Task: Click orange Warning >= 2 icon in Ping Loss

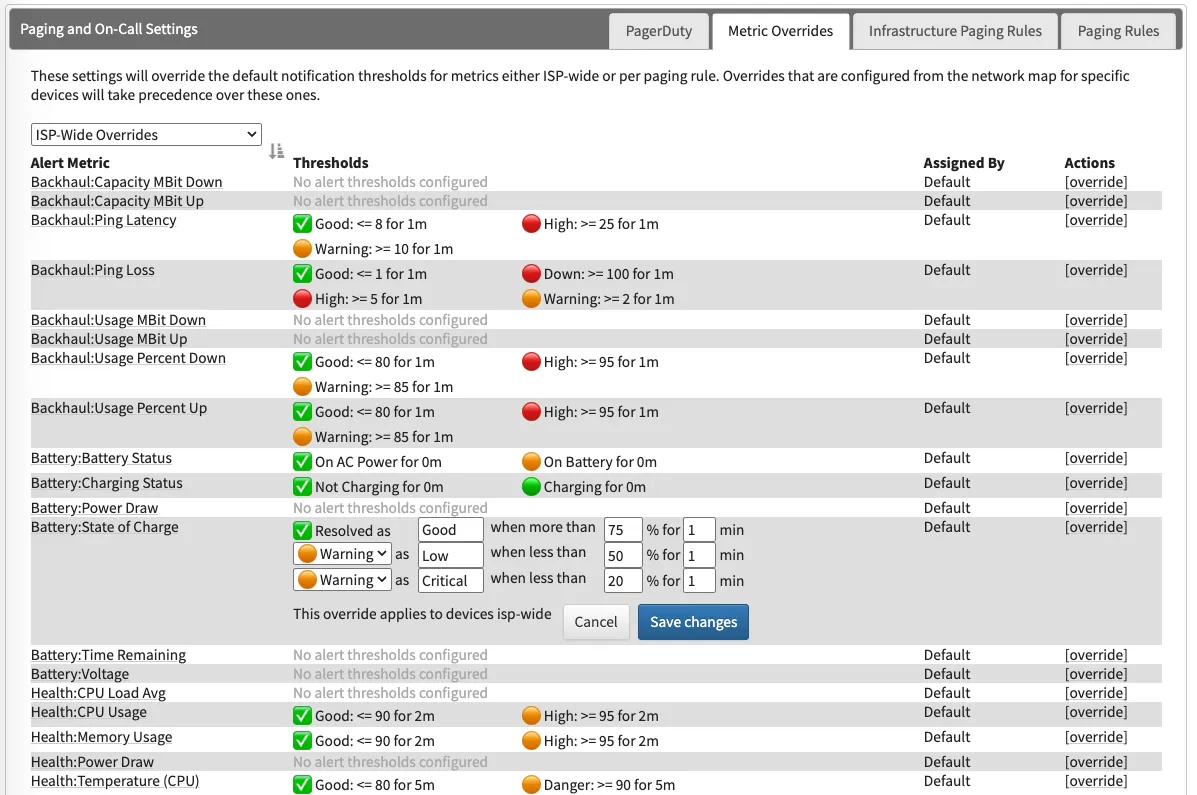Action: click(x=531, y=299)
